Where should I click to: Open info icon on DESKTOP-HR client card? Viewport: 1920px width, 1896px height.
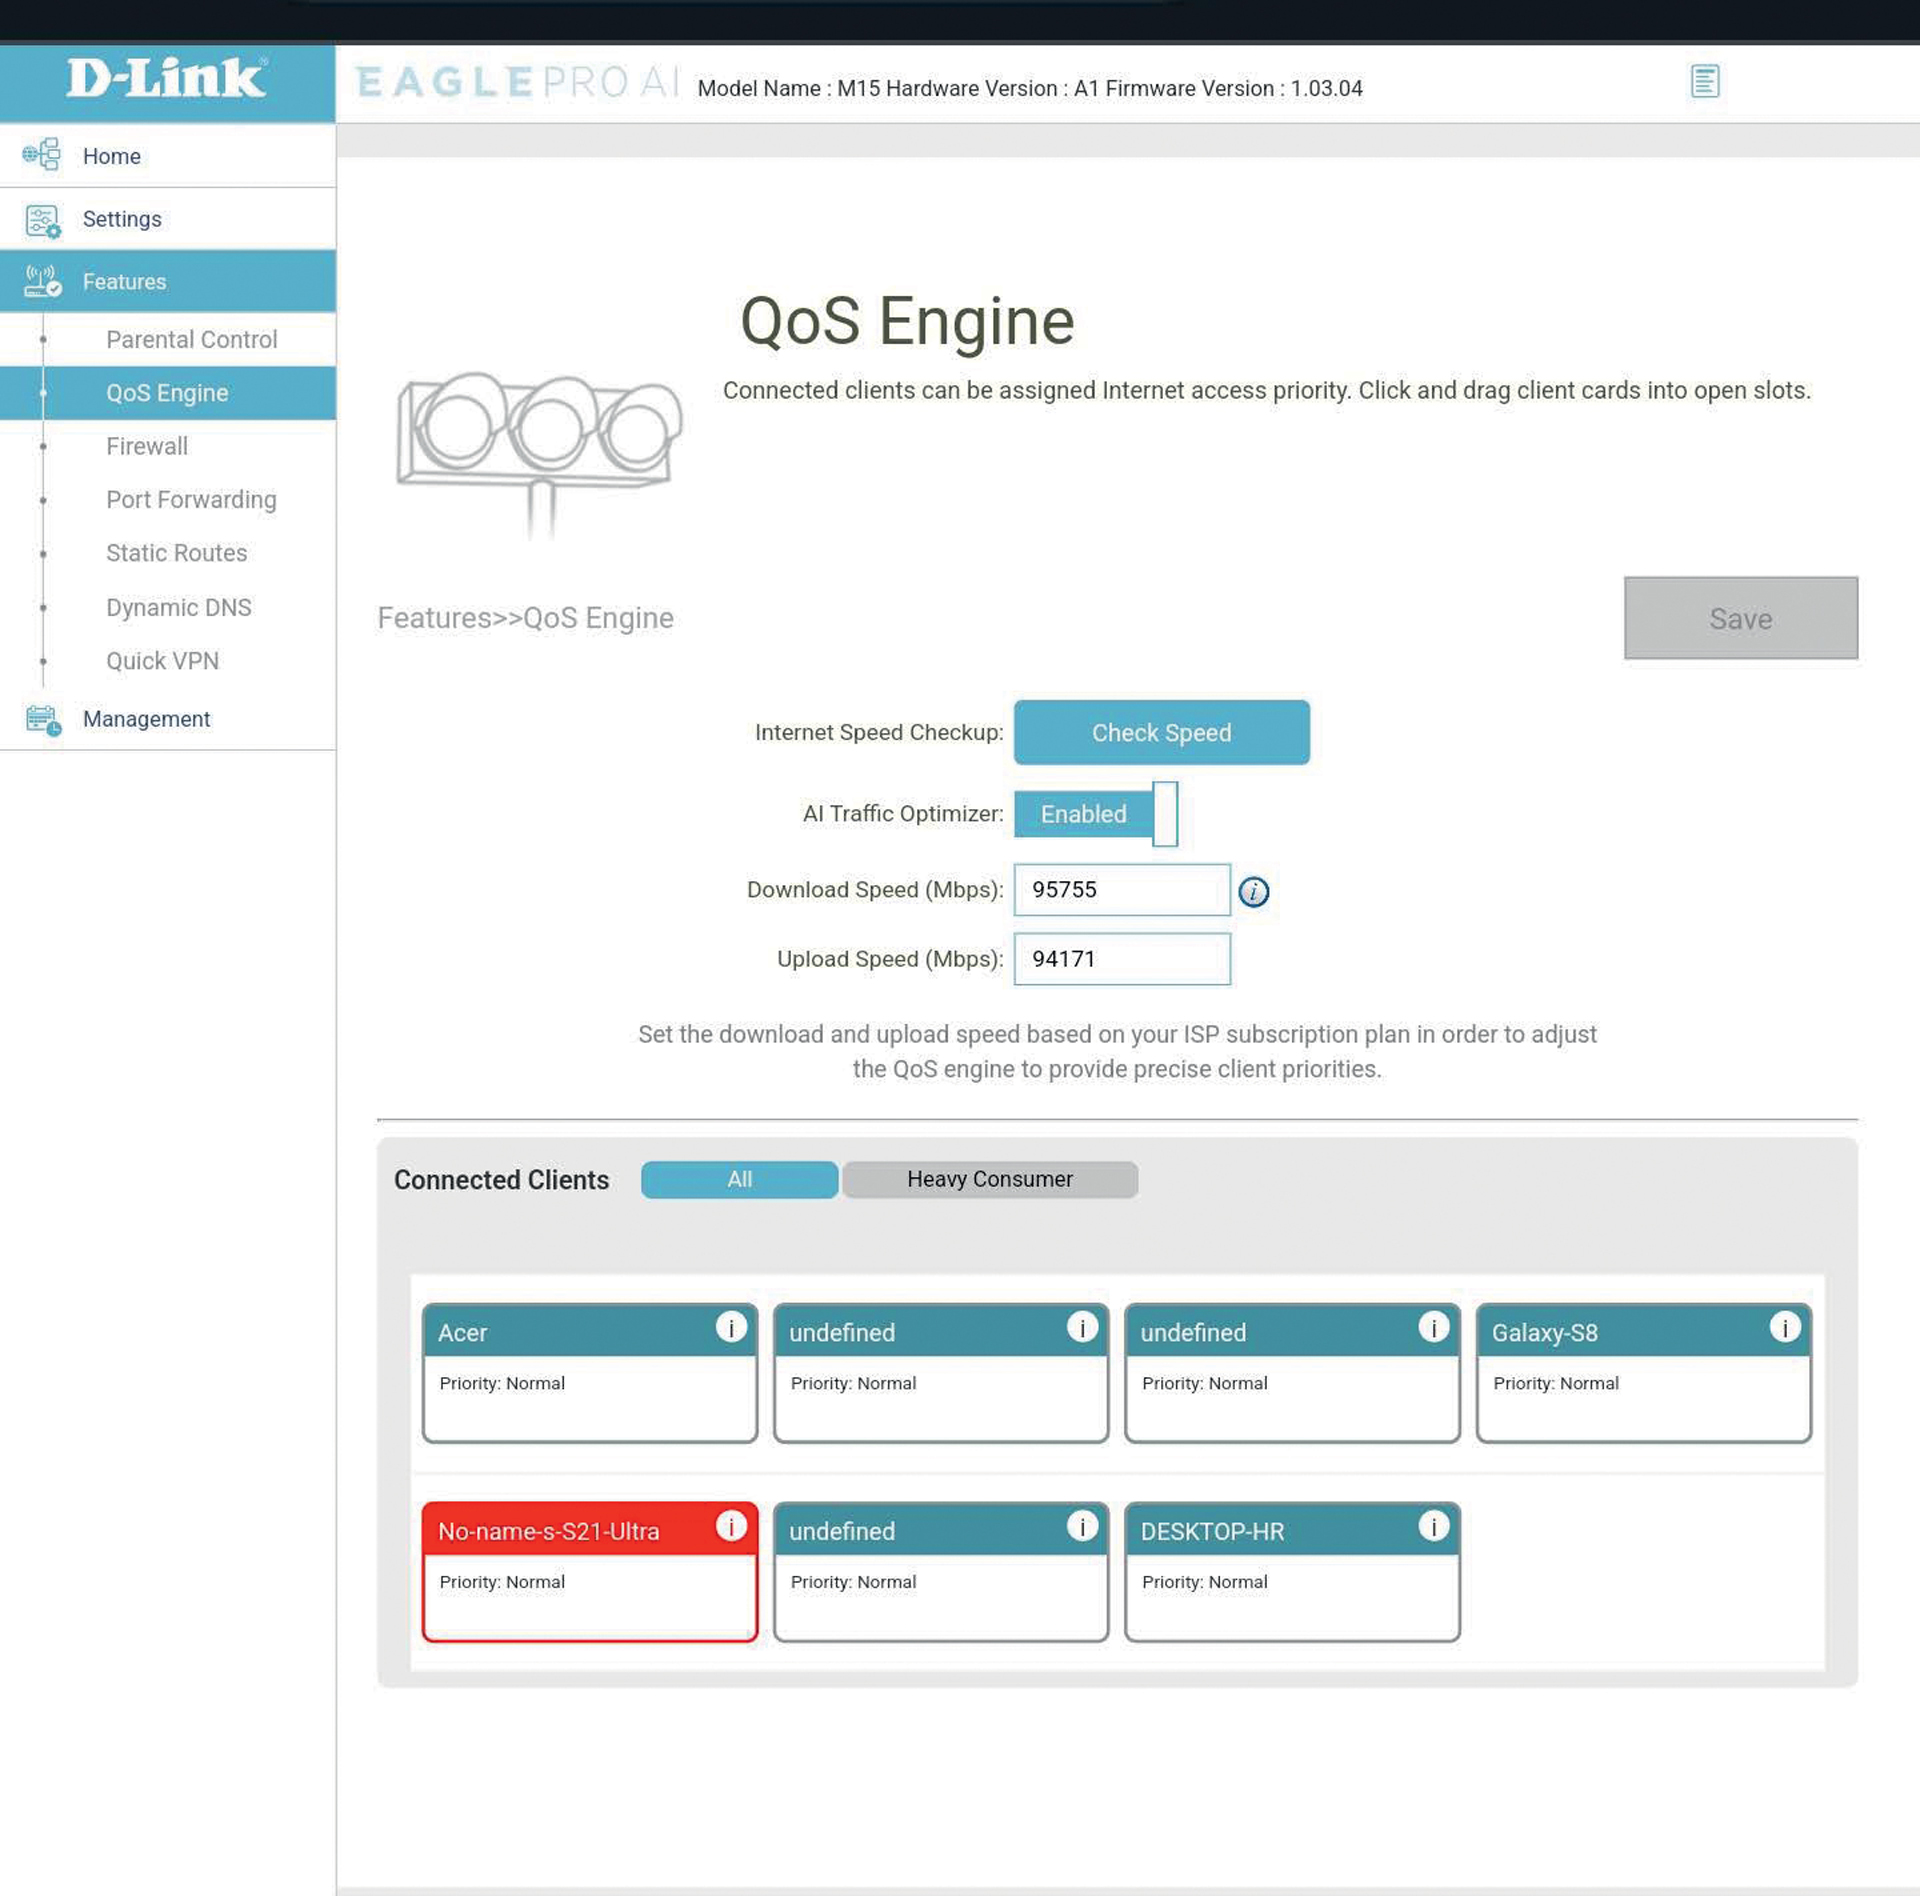[x=1433, y=1526]
